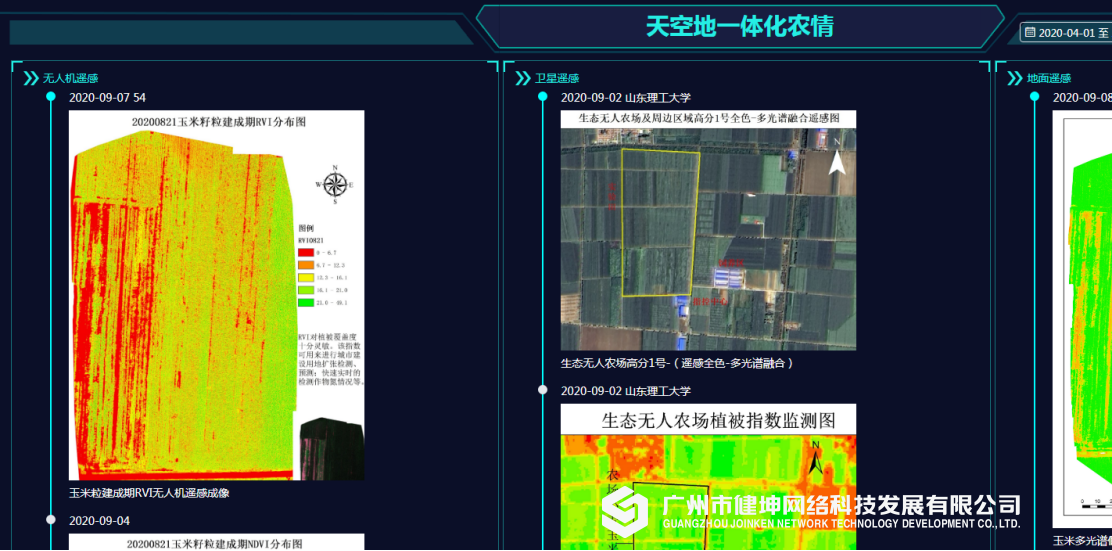This screenshot has width=1112, height=551.
Task: Open the 玉米籽粒建成期RVI分布图 thumbnail
Action: [216, 295]
